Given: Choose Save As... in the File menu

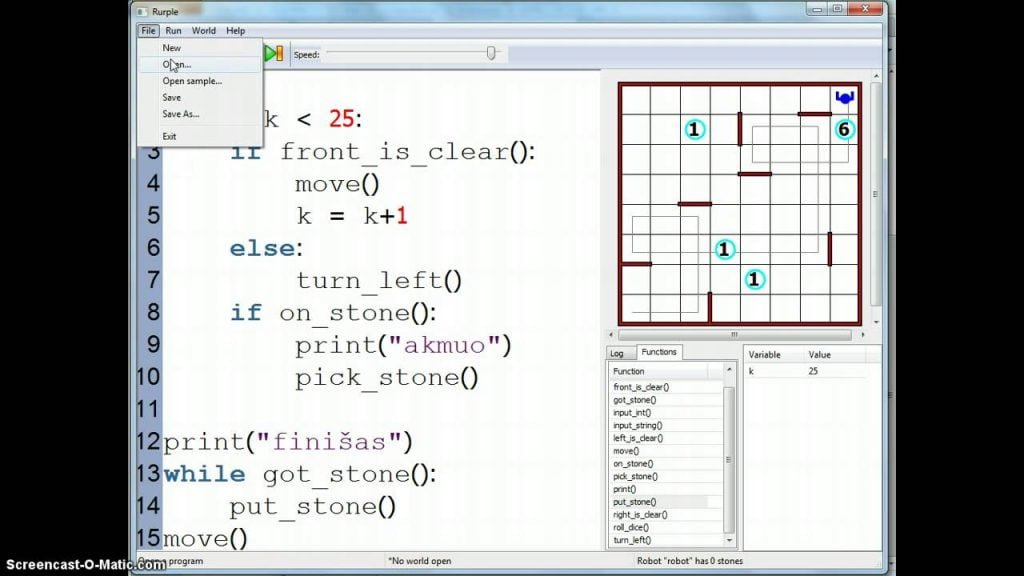Looking at the screenshot, I should (x=181, y=114).
